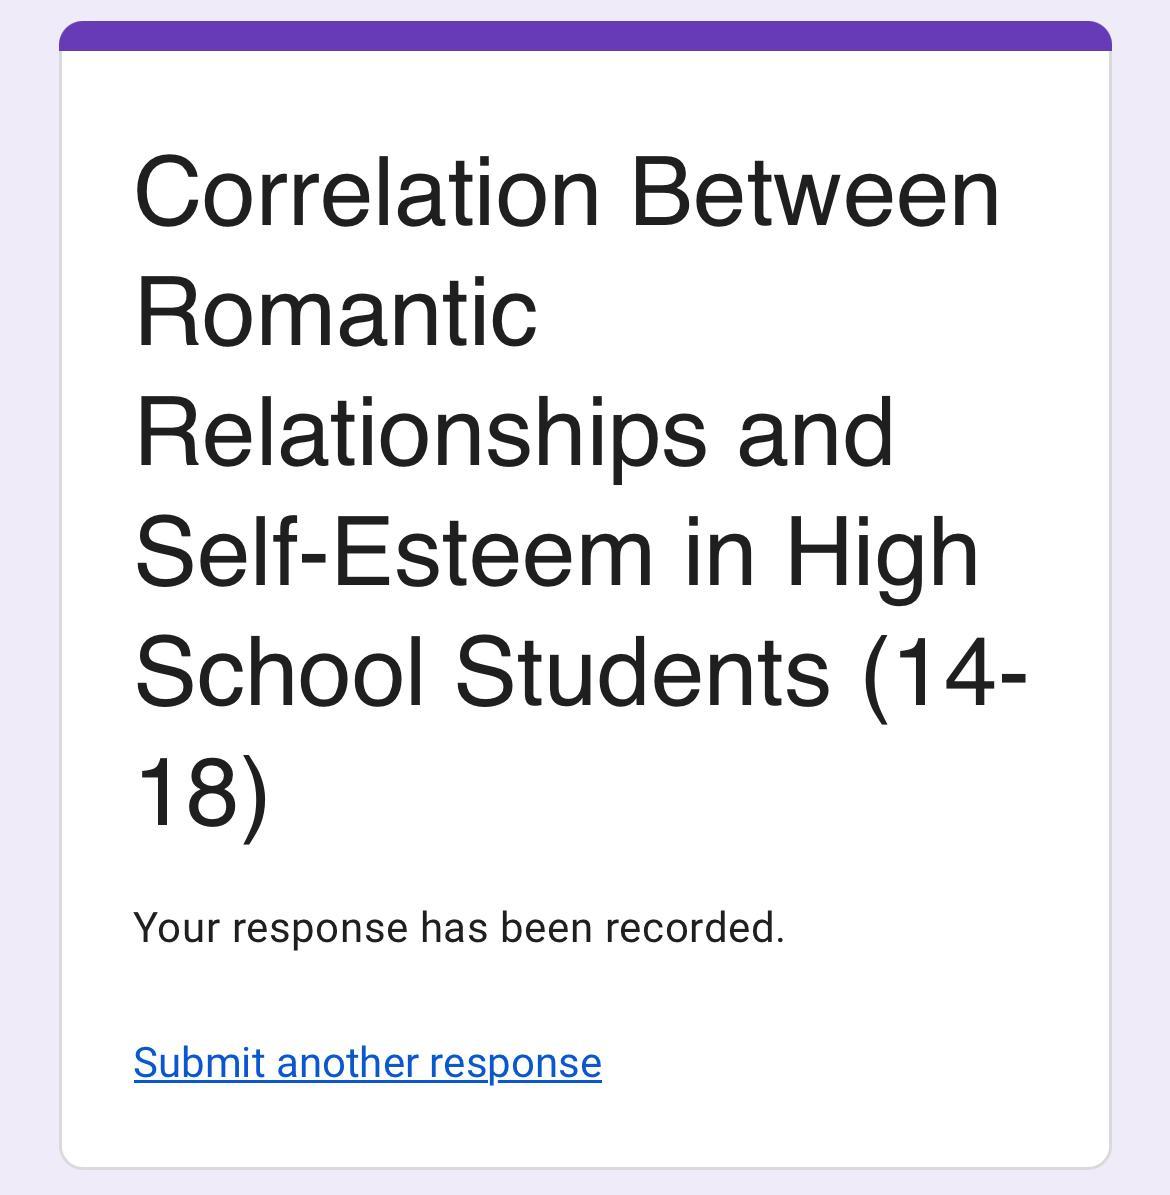Select the "Your response has been recorded." message
The width and height of the screenshot is (1170, 1195).
[458, 928]
